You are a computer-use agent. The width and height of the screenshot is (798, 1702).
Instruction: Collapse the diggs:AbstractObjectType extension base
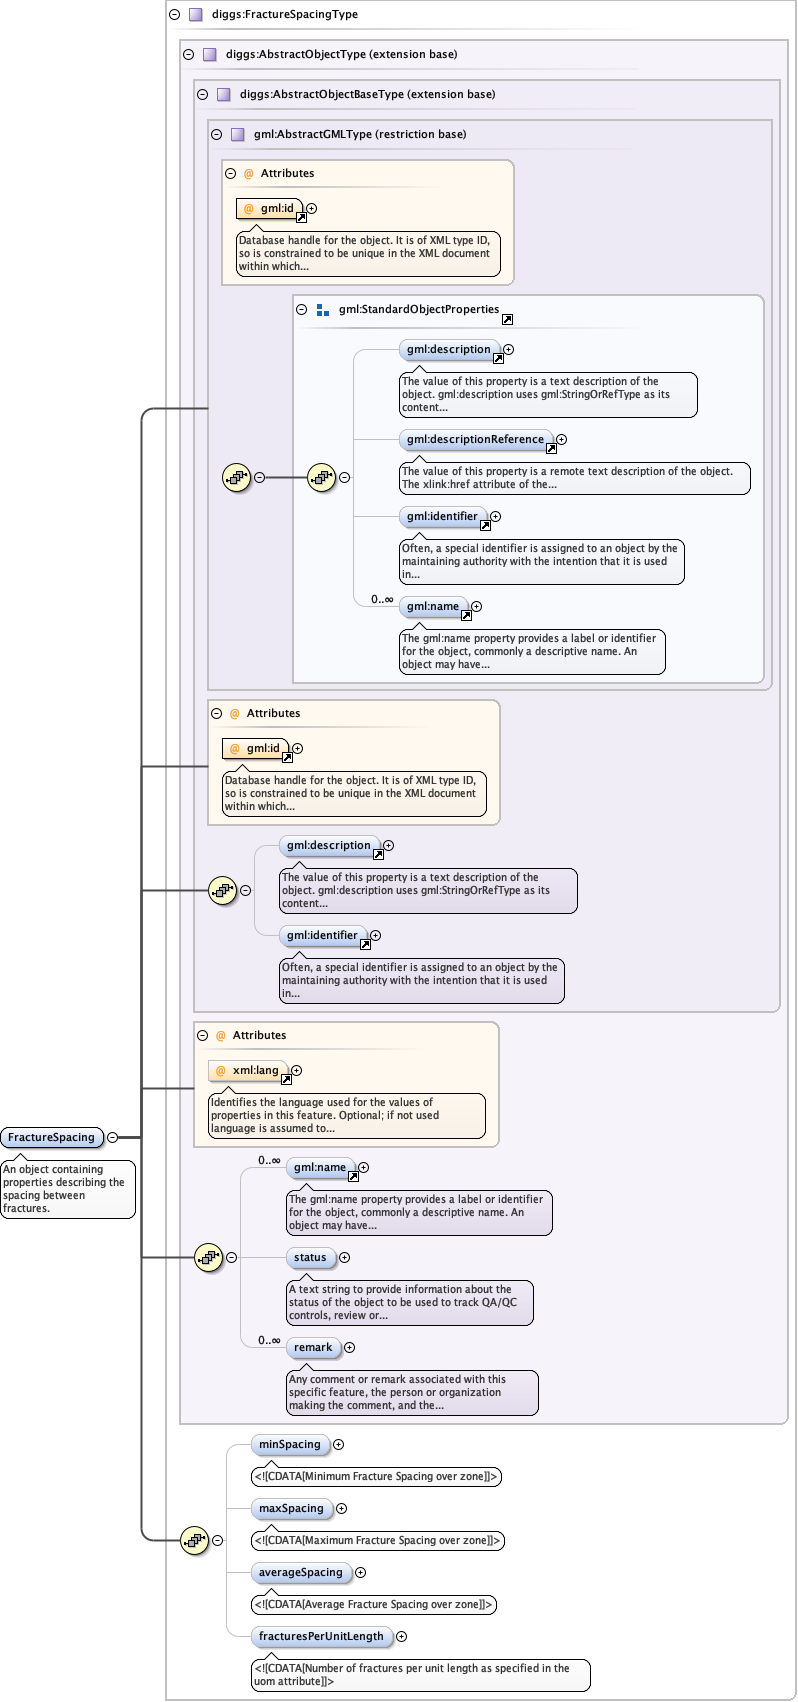click(x=188, y=55)
